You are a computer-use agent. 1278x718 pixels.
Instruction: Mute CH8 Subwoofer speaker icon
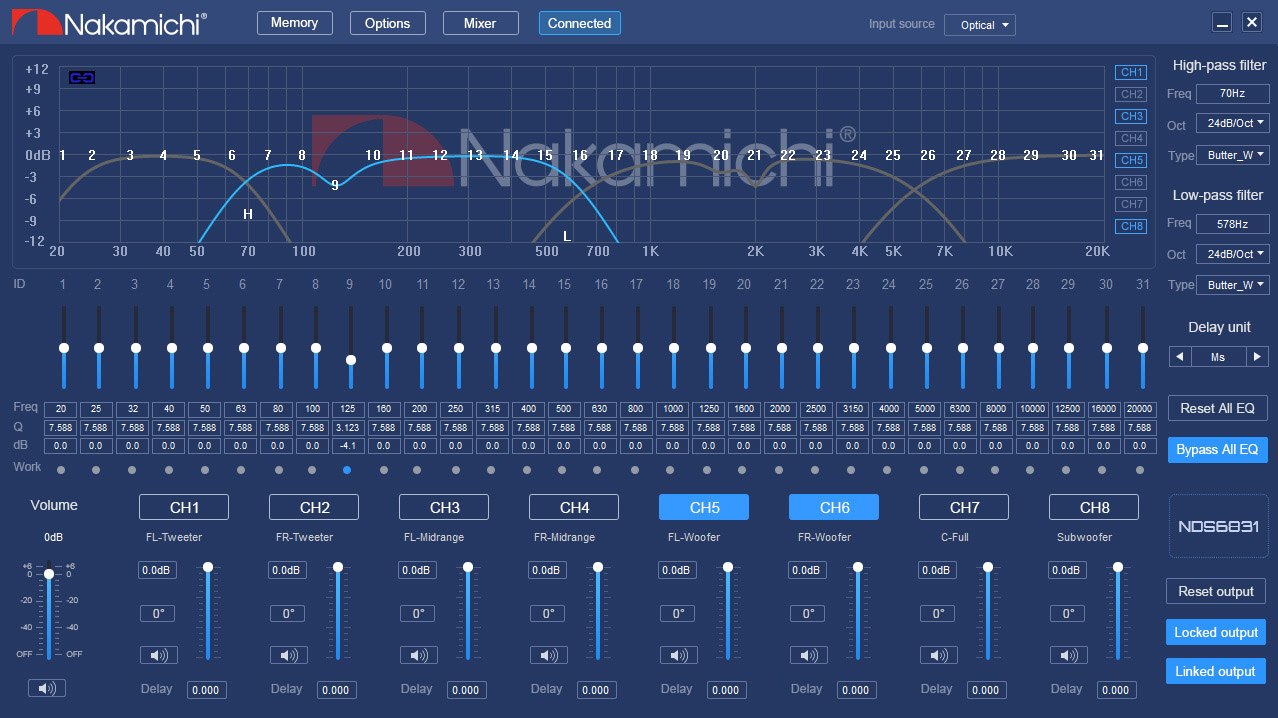tap(1069, 656)
